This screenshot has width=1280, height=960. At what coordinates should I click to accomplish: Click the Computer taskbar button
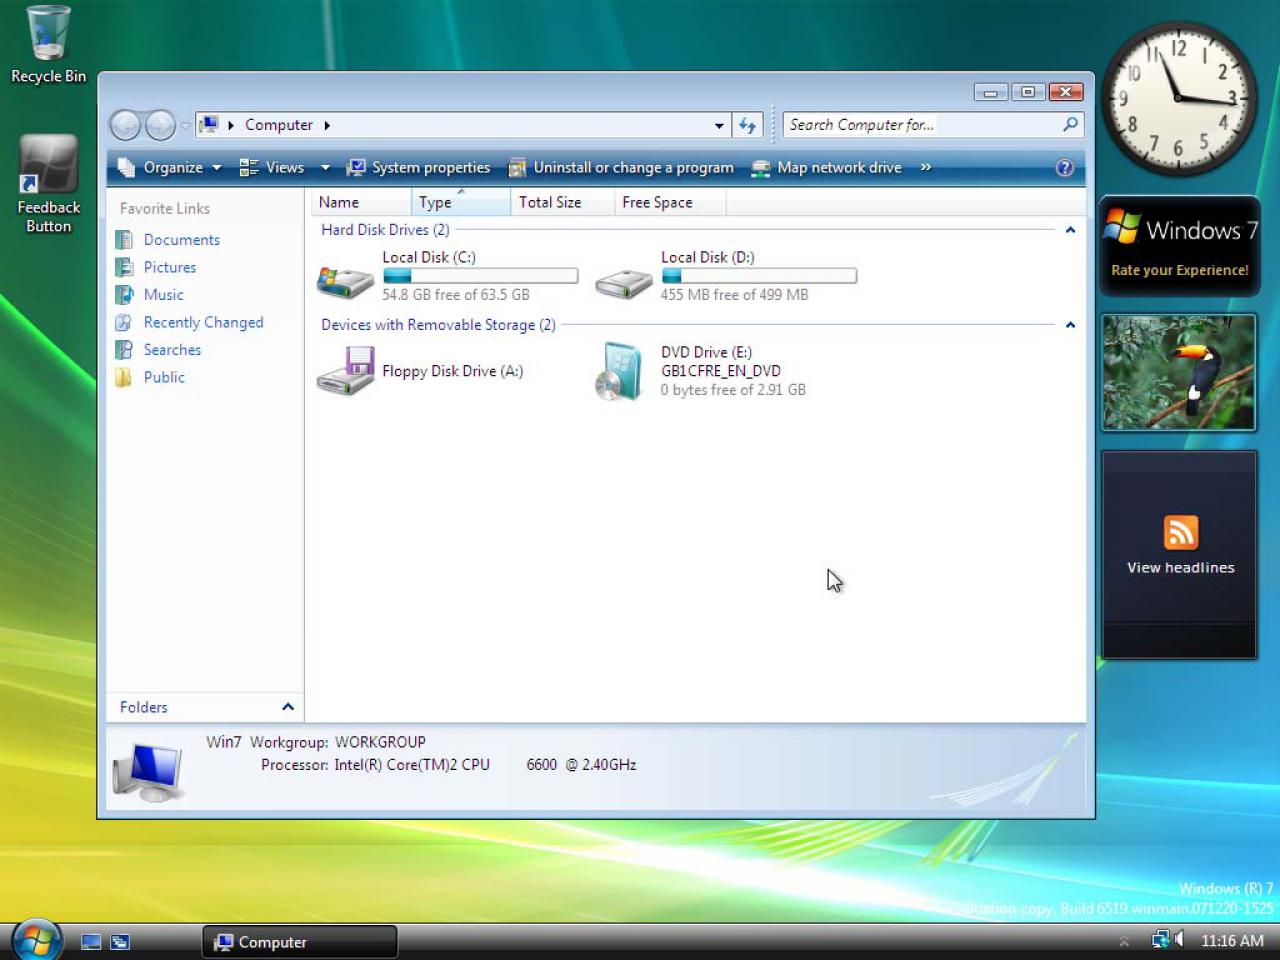point(300,942)
